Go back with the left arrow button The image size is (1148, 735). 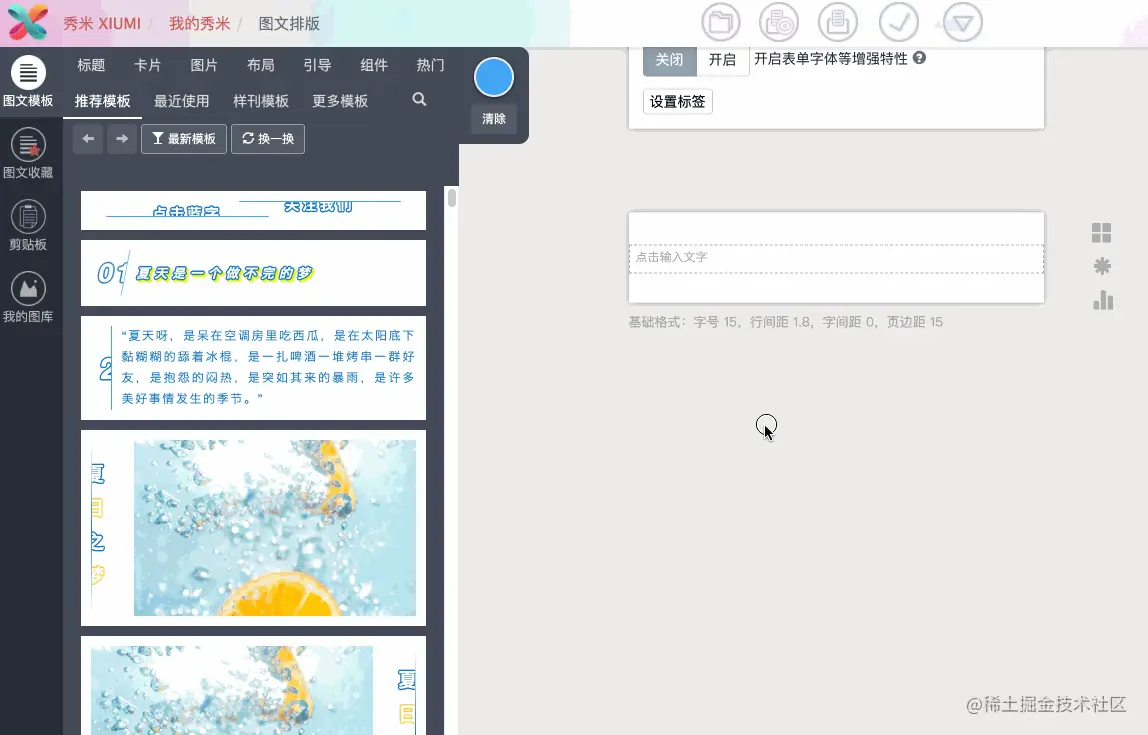click(x=88, y=138)
